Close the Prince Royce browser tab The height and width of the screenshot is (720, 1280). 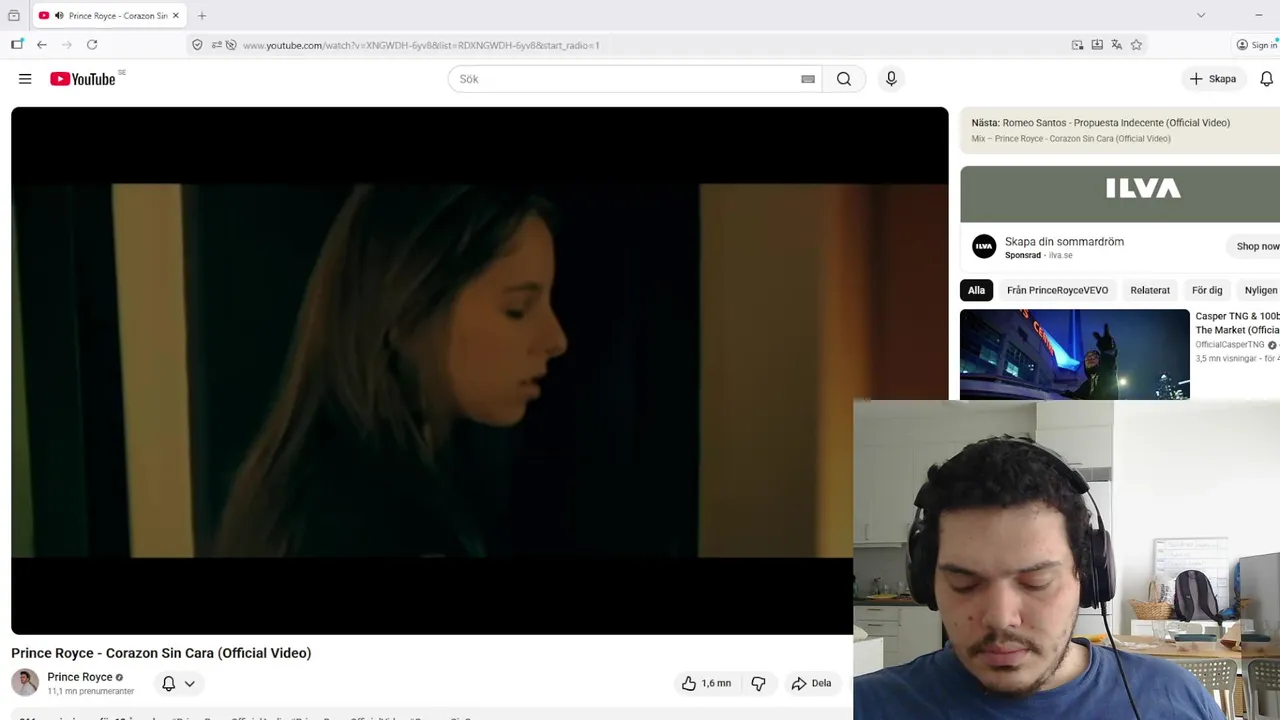click(176, 15)
